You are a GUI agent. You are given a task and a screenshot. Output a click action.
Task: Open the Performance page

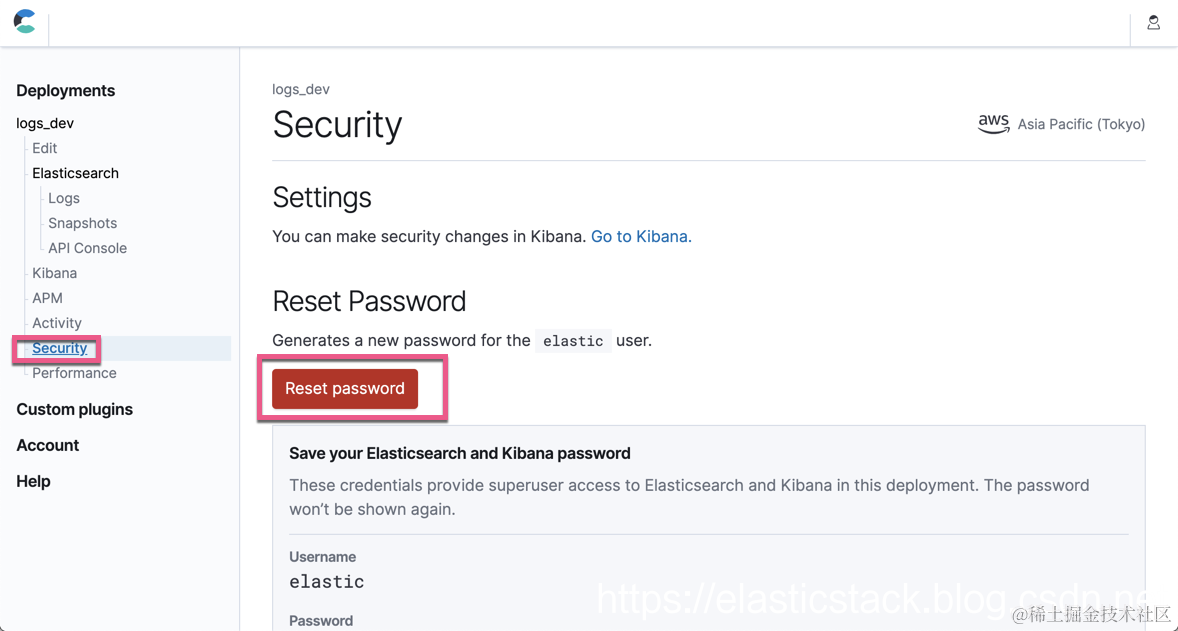74,373
